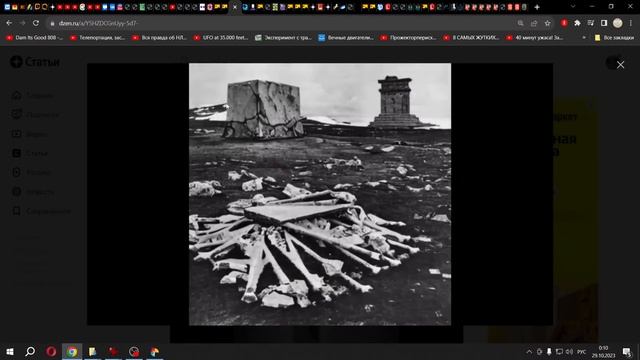Image resolution: width=640 pixels, height=360 pixels.
Task: Switch the РУС input language
Action: pyautogui.click(x=582, y=351)
